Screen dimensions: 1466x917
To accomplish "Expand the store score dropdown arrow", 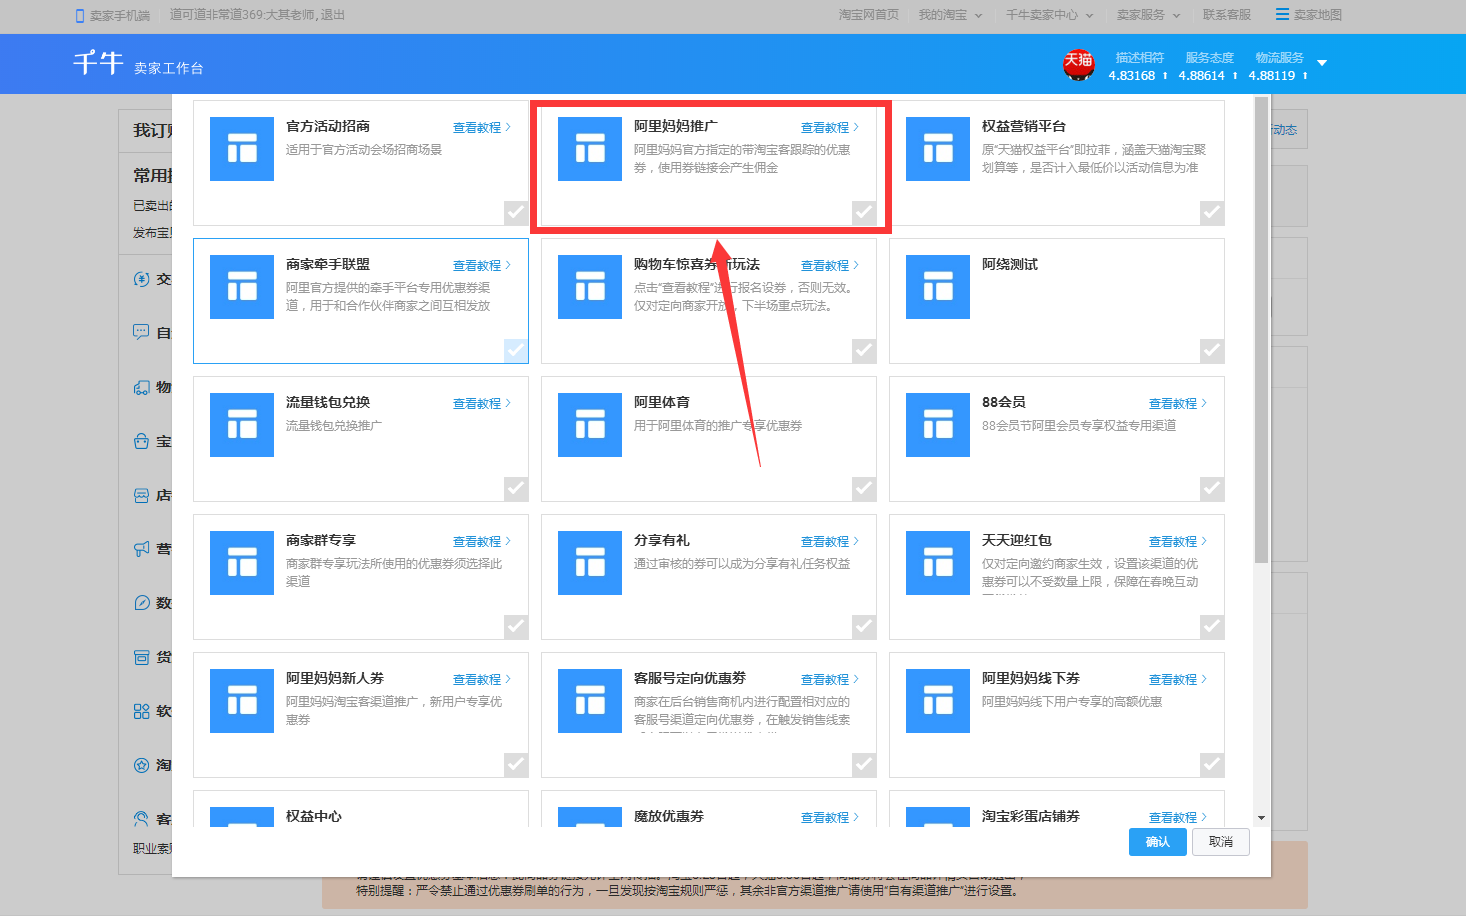I will click(x=1322, y=63).
